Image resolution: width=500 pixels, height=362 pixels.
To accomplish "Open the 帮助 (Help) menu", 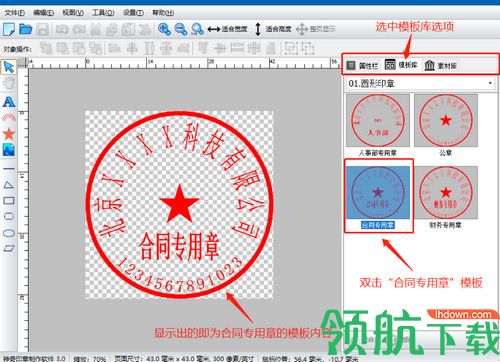I will [x=163, y=13].
